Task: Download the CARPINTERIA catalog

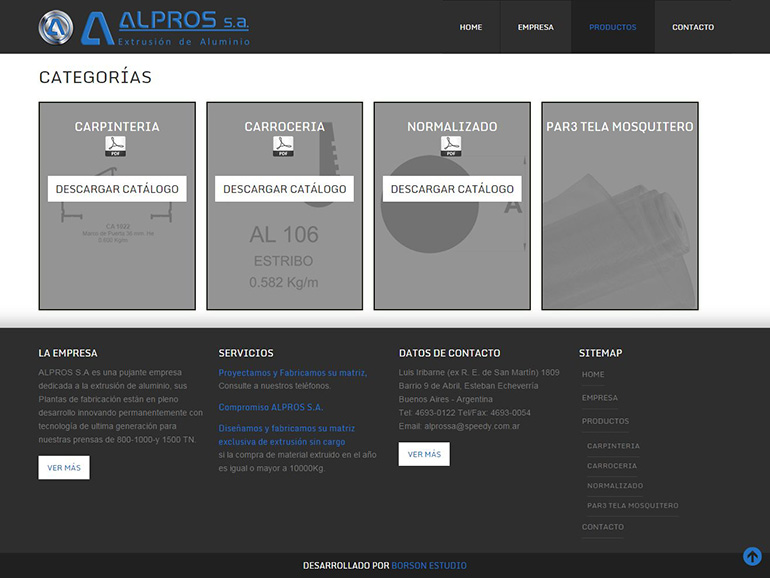Action: 117,189
